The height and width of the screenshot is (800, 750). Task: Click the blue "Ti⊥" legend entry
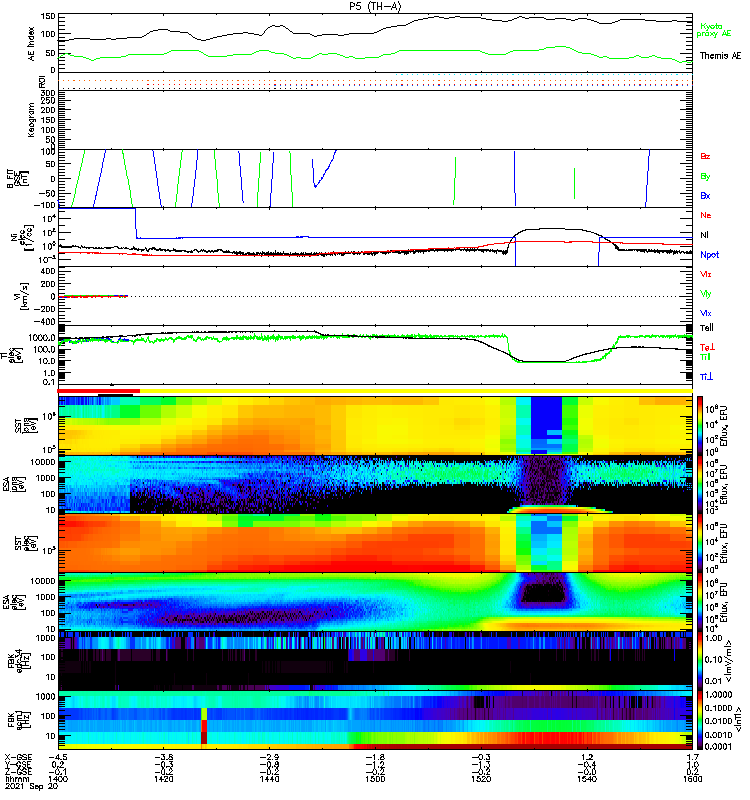707,377
